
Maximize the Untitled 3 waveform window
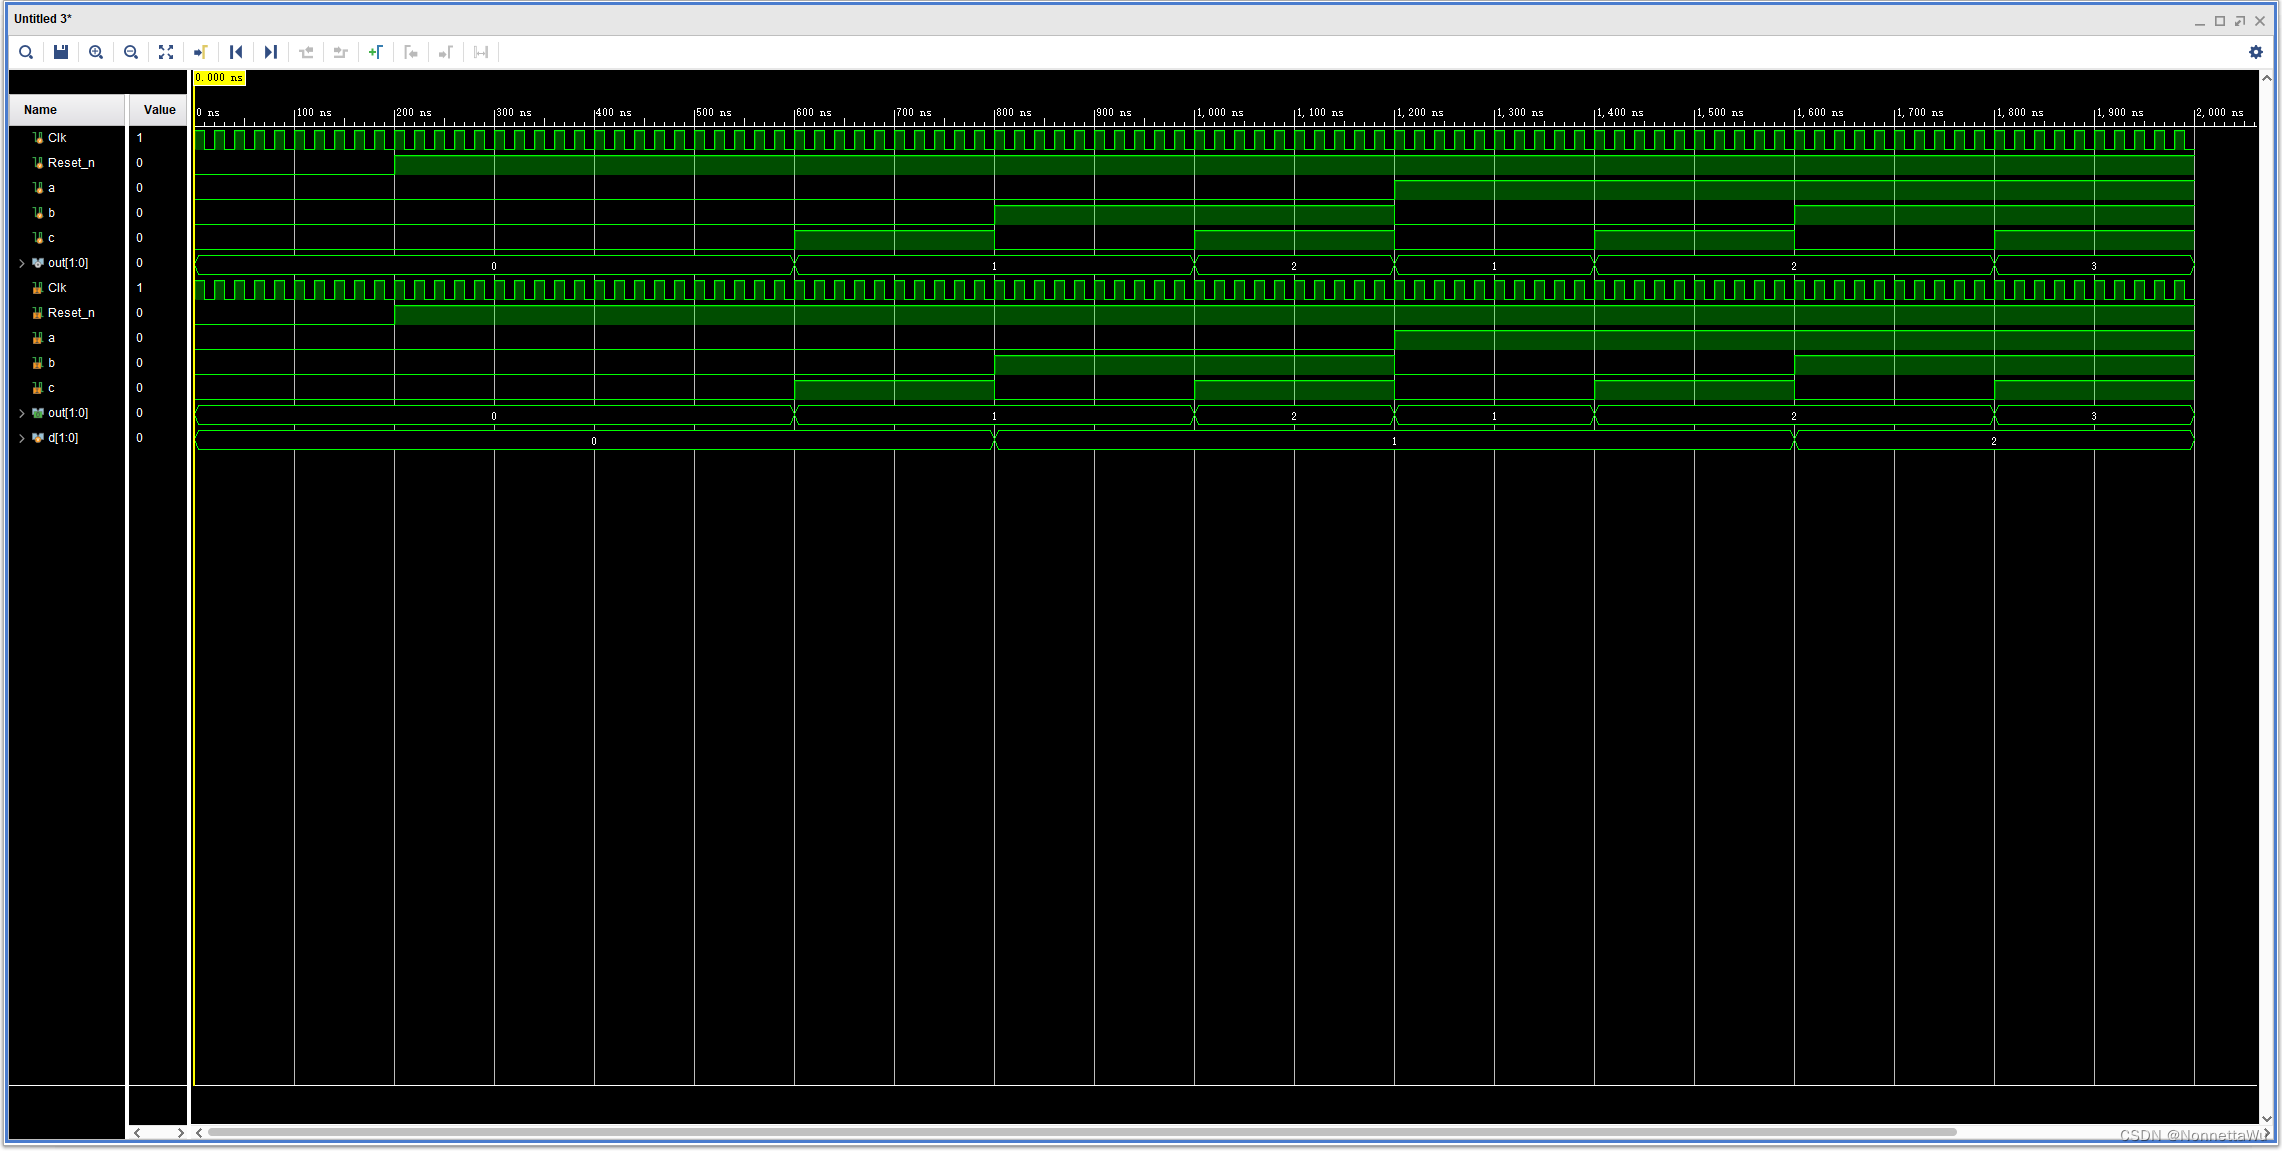tap(2220, 20)
